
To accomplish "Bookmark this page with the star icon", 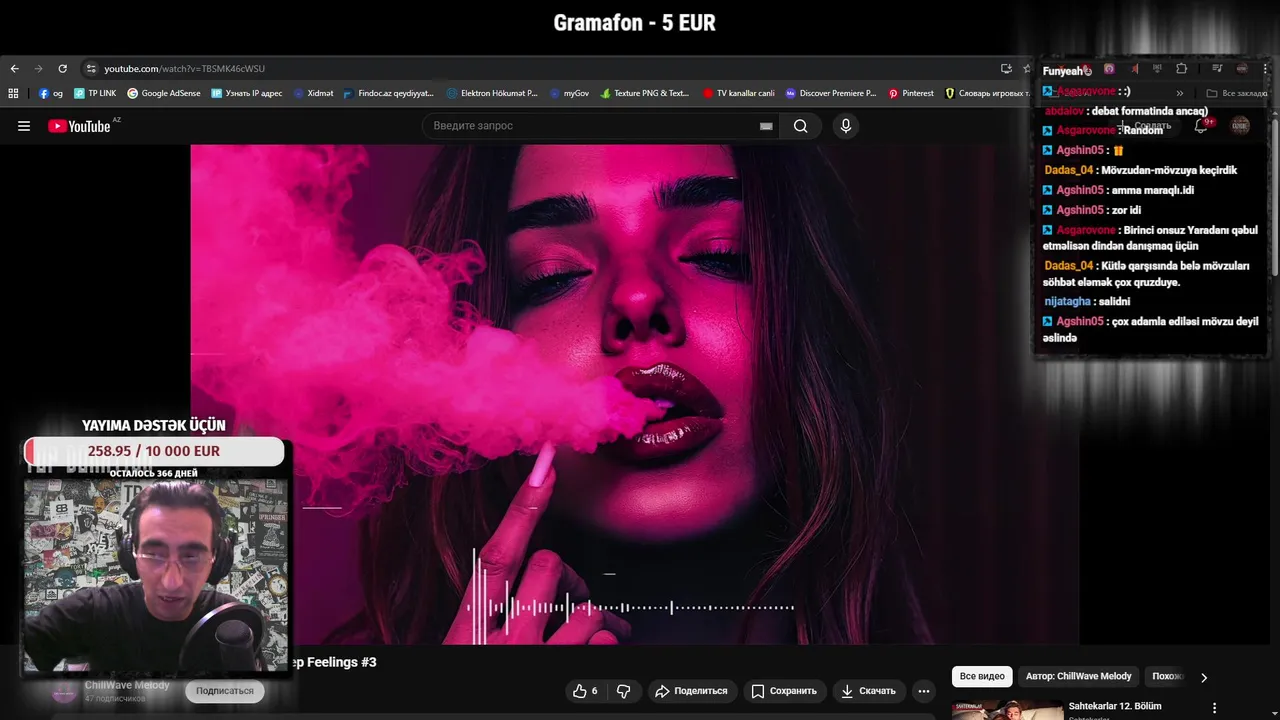I will (1027, 69).
